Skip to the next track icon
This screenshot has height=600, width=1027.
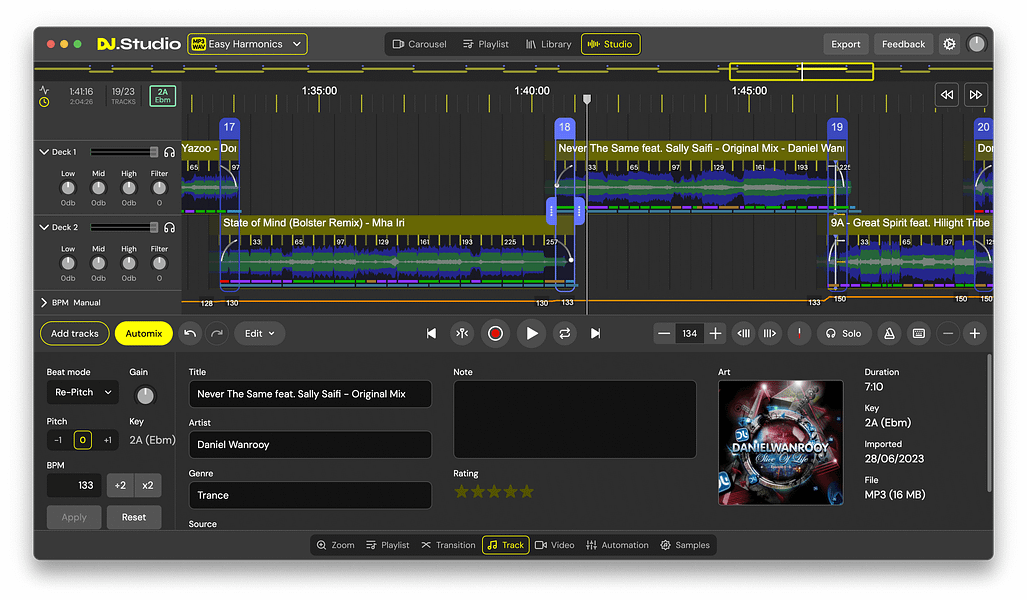(596, 334)
